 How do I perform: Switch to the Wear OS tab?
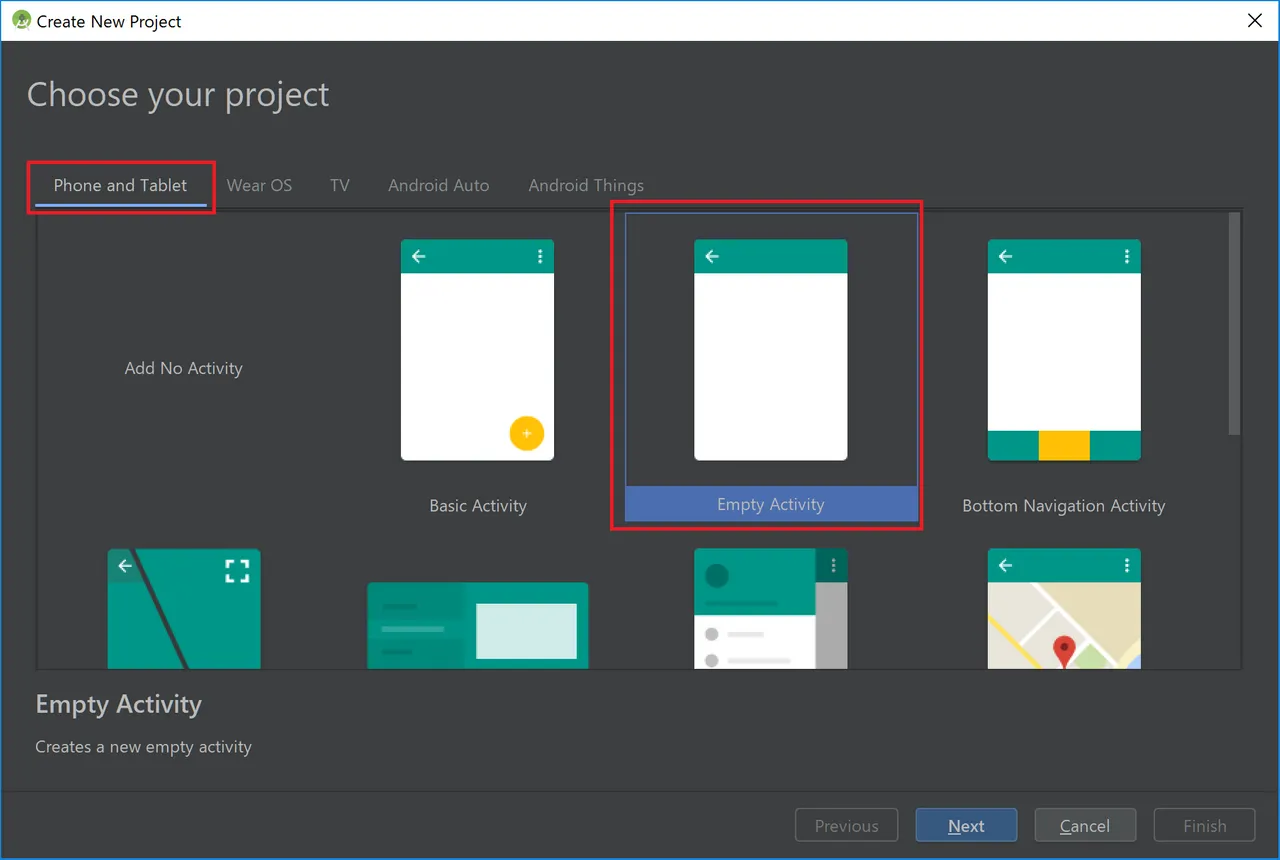point(259,185)
